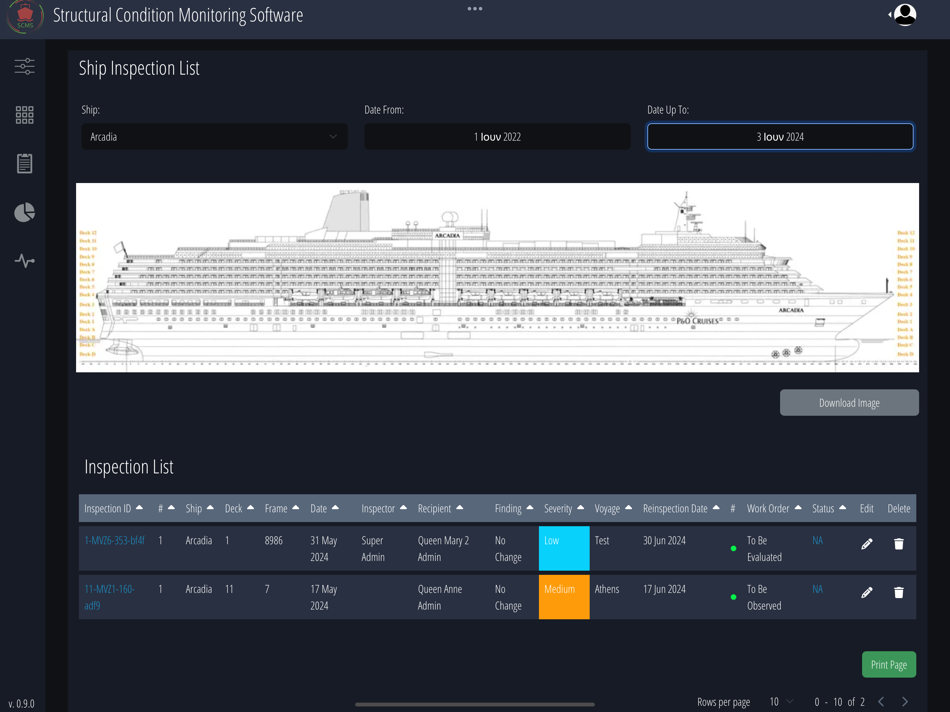Viewport: 950px width, 712px height.
Task: Click the SCMS logo in top bar
Action: (24, 16)
